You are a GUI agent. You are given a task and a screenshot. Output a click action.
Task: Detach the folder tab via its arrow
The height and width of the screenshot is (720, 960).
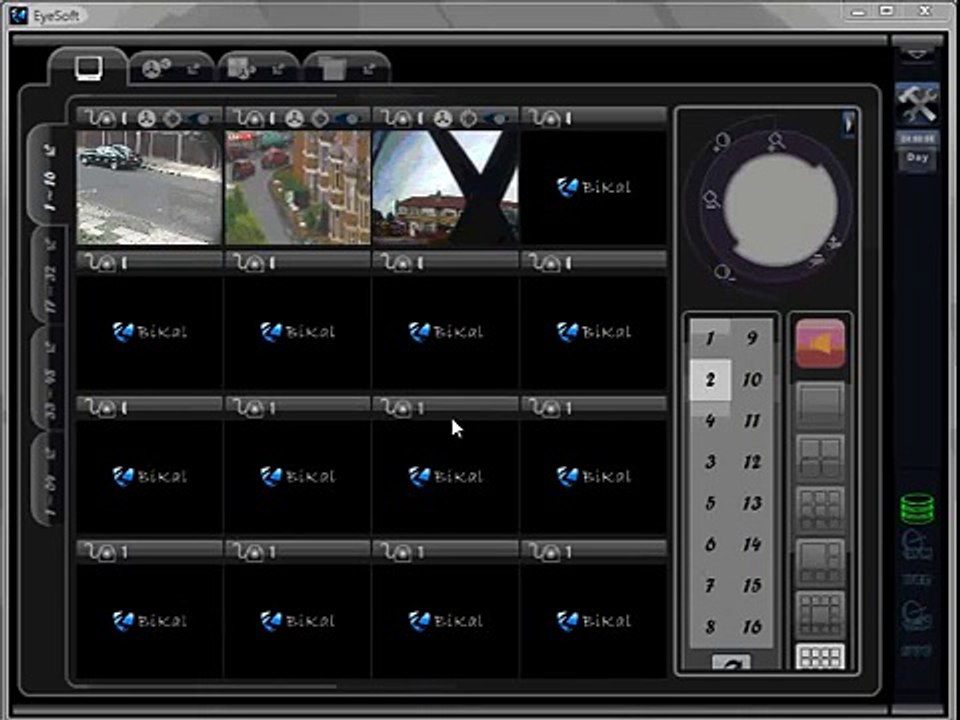point(369,69)
